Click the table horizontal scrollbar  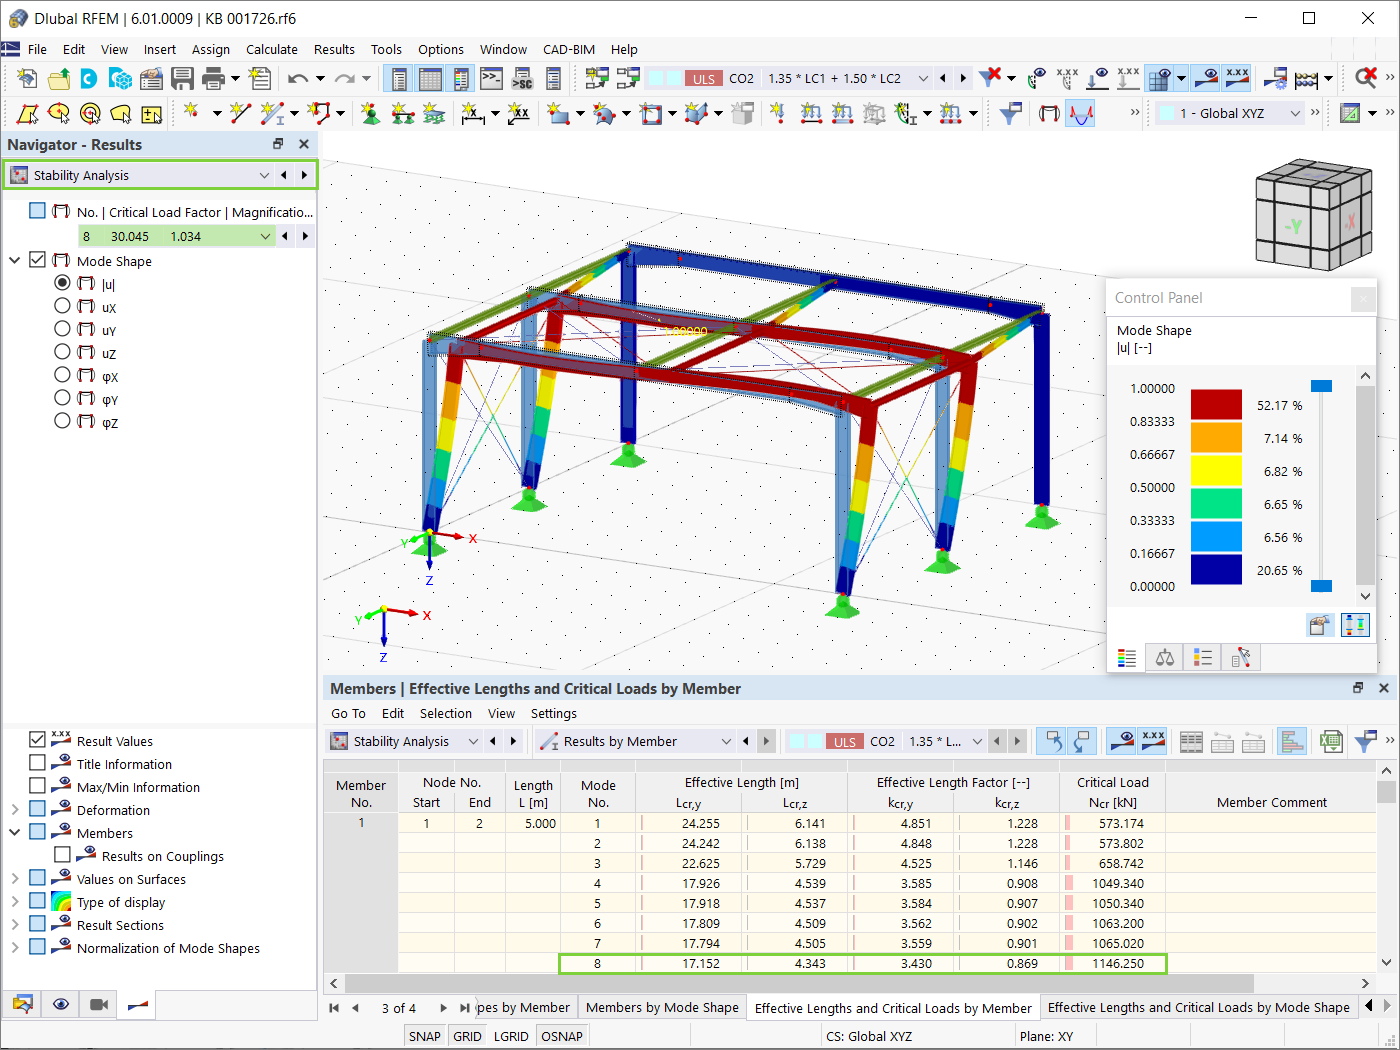coord(798,983)
